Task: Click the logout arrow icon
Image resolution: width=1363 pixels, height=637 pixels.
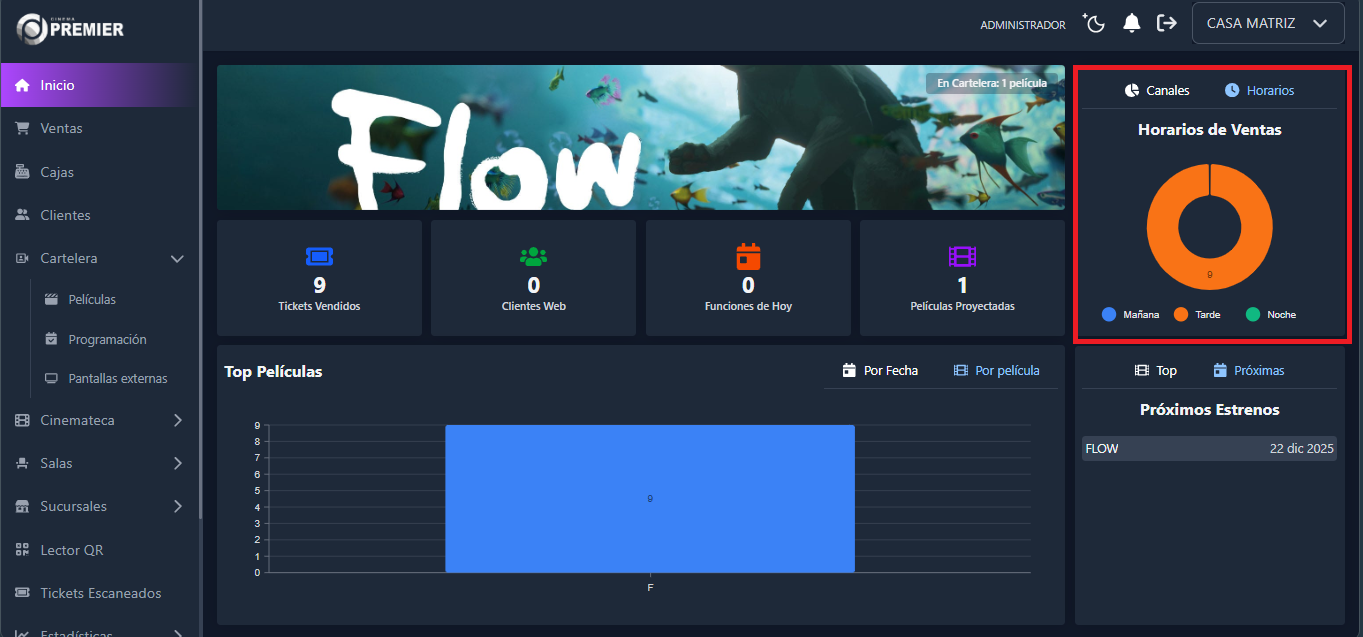Action: click(1166, 23)
